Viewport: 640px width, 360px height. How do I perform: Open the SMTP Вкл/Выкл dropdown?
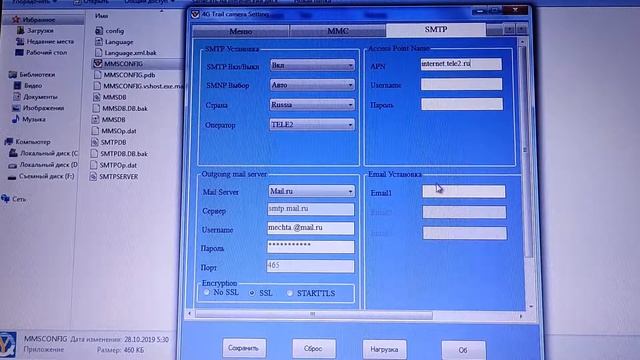point(312,65)
